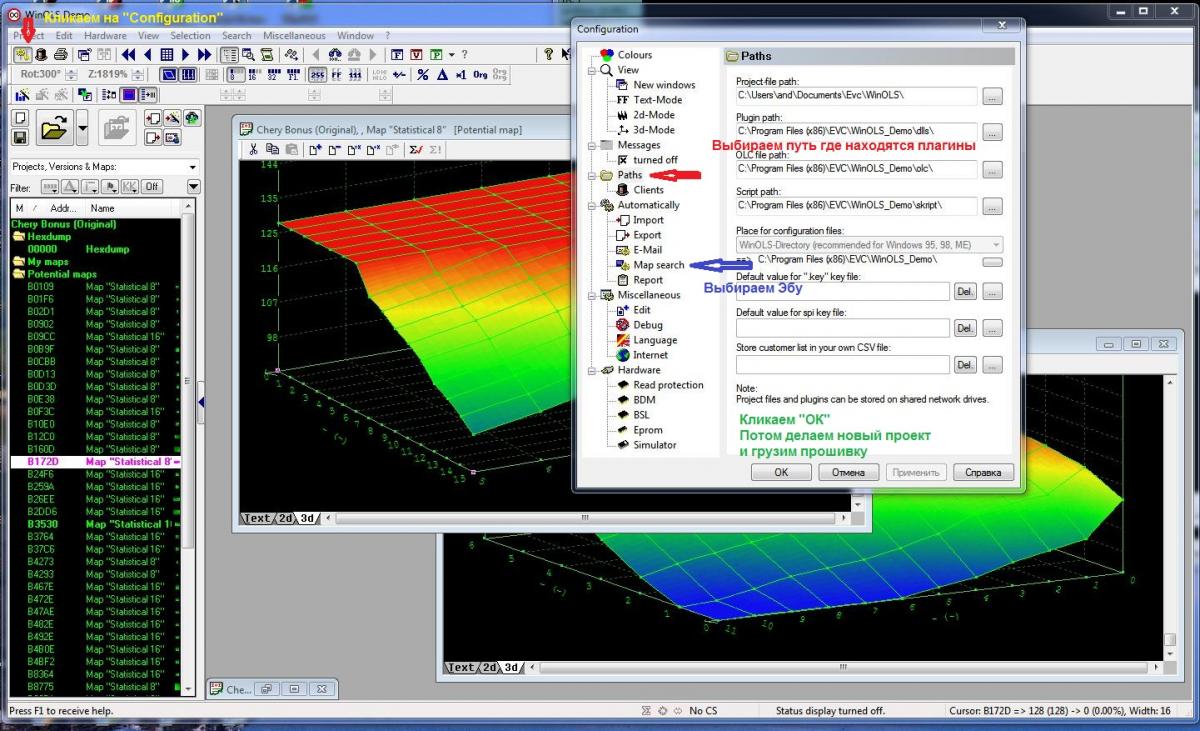Viewport: 1200px width, 731px height.
Task: Switch to the 2d tab in map window
Action: [x=286, y=518]
